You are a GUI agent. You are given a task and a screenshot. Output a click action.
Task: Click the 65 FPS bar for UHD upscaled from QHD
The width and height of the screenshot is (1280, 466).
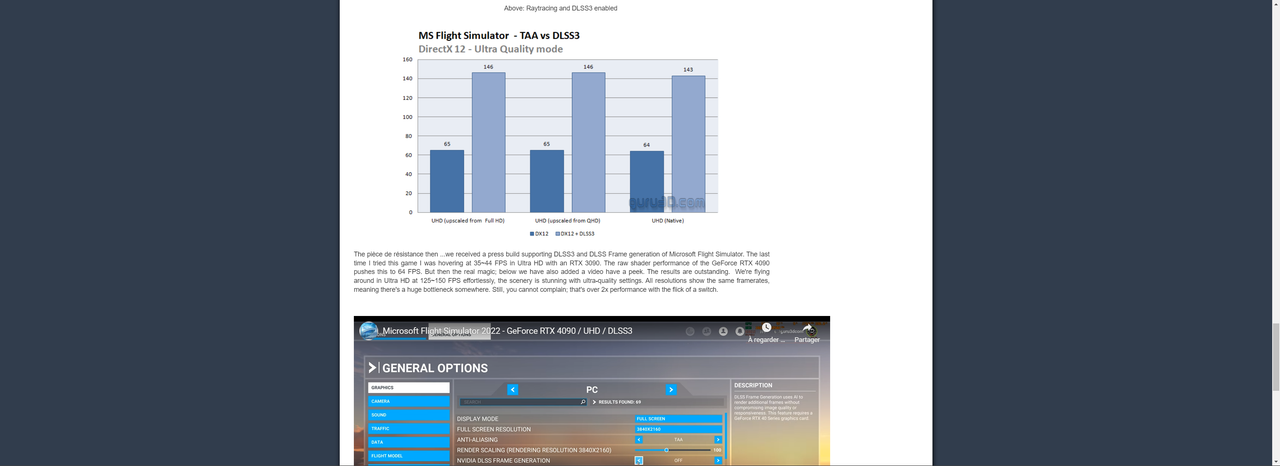547,181
